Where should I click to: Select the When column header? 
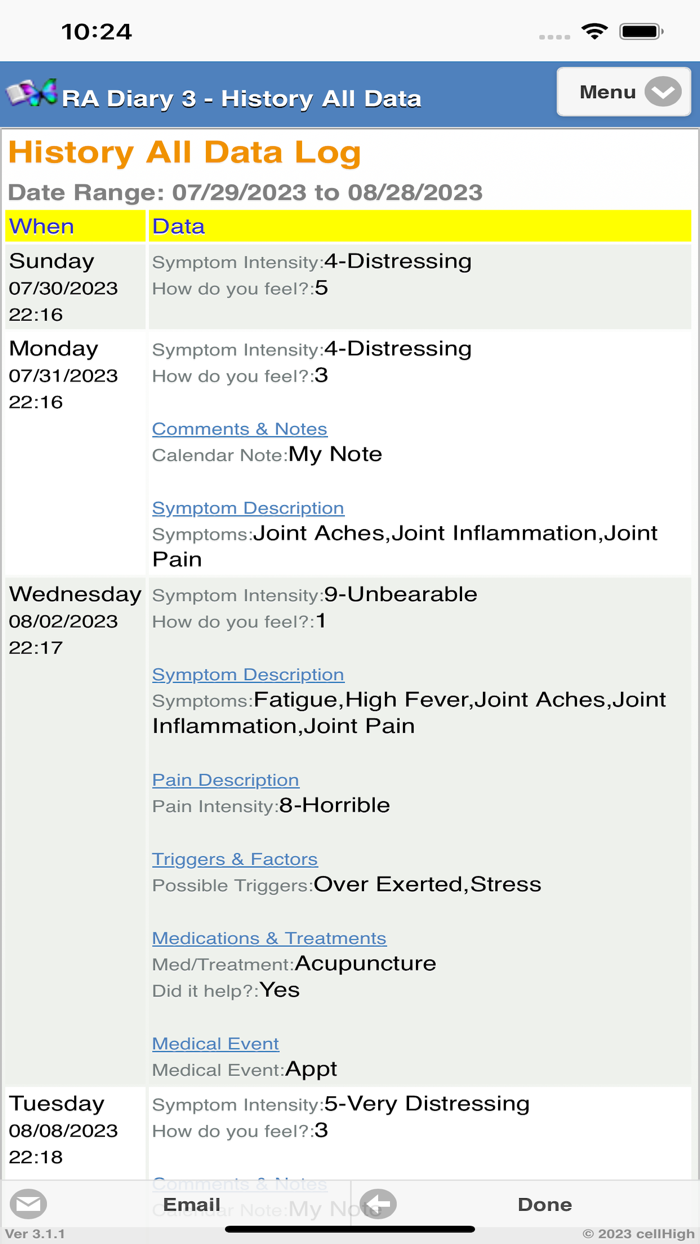click(x=41, y=226)
